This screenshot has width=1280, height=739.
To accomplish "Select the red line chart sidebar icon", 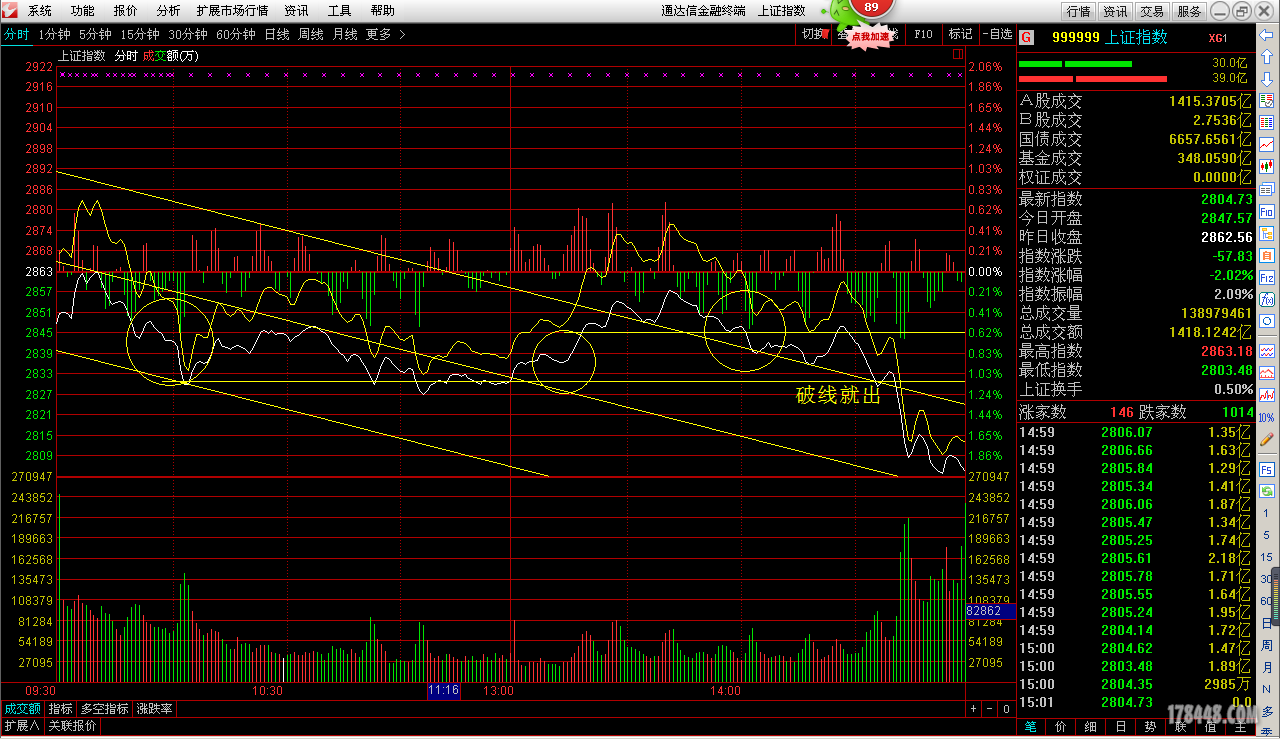I will click(1266, 145).
